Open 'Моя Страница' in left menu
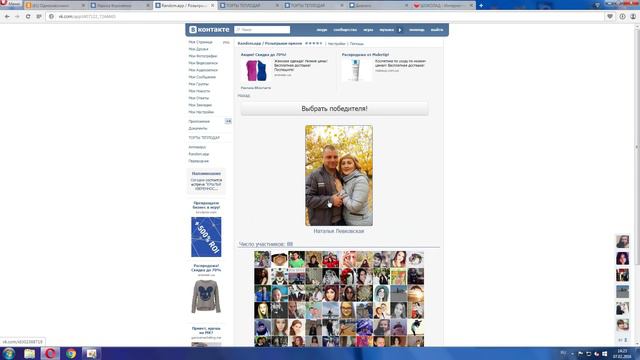 [200, 42]
